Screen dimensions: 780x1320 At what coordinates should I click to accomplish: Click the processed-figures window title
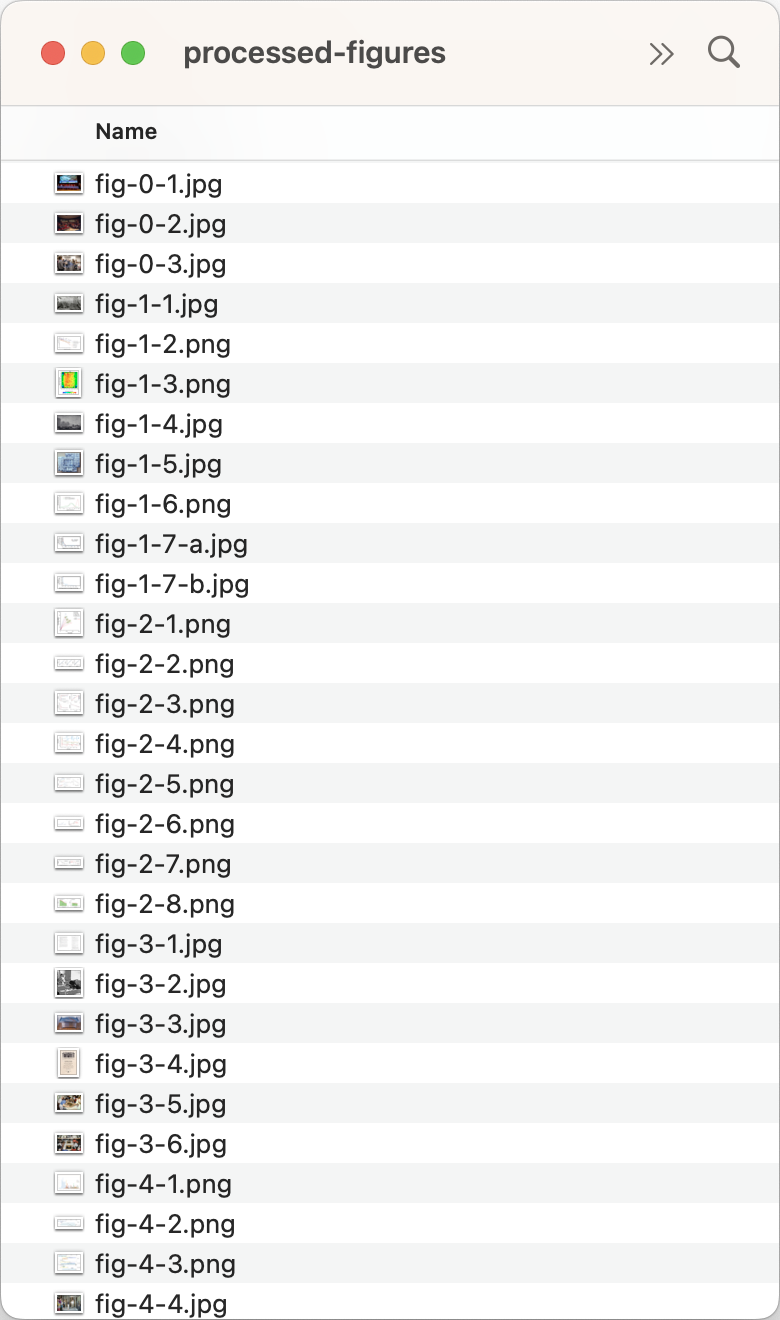[314, 53]
